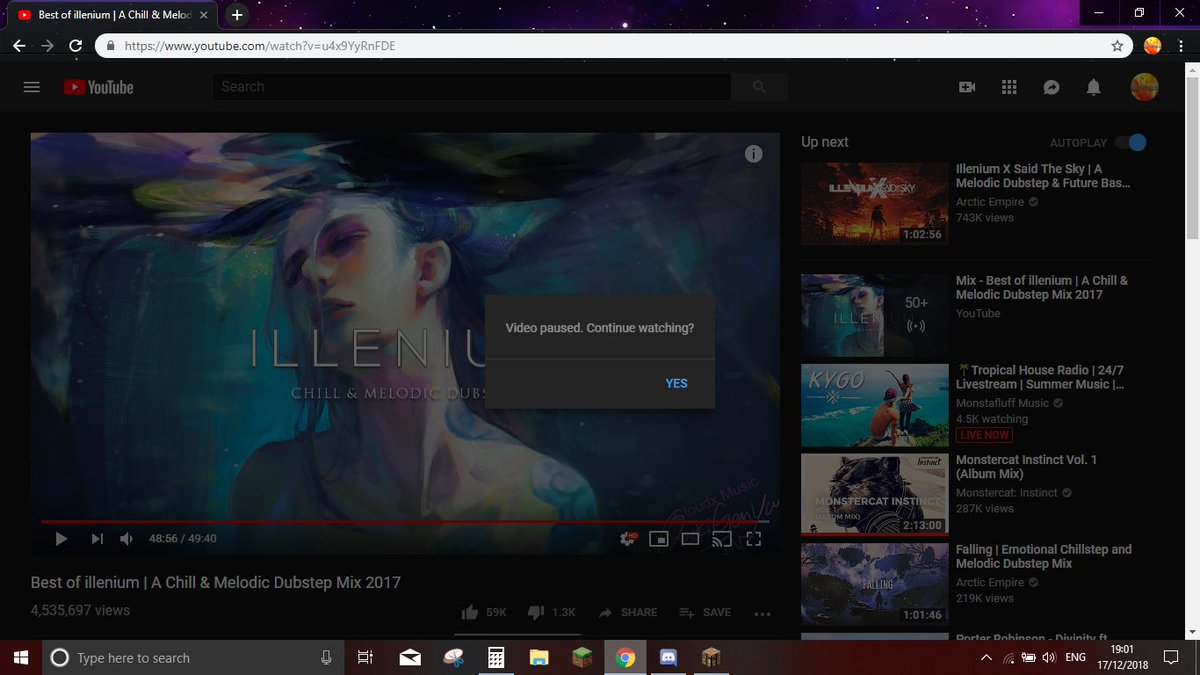The width and height of the screenshot is (1200, 675).
Task: Open File Explorer from the taskbar
Action: coord(539,658)
